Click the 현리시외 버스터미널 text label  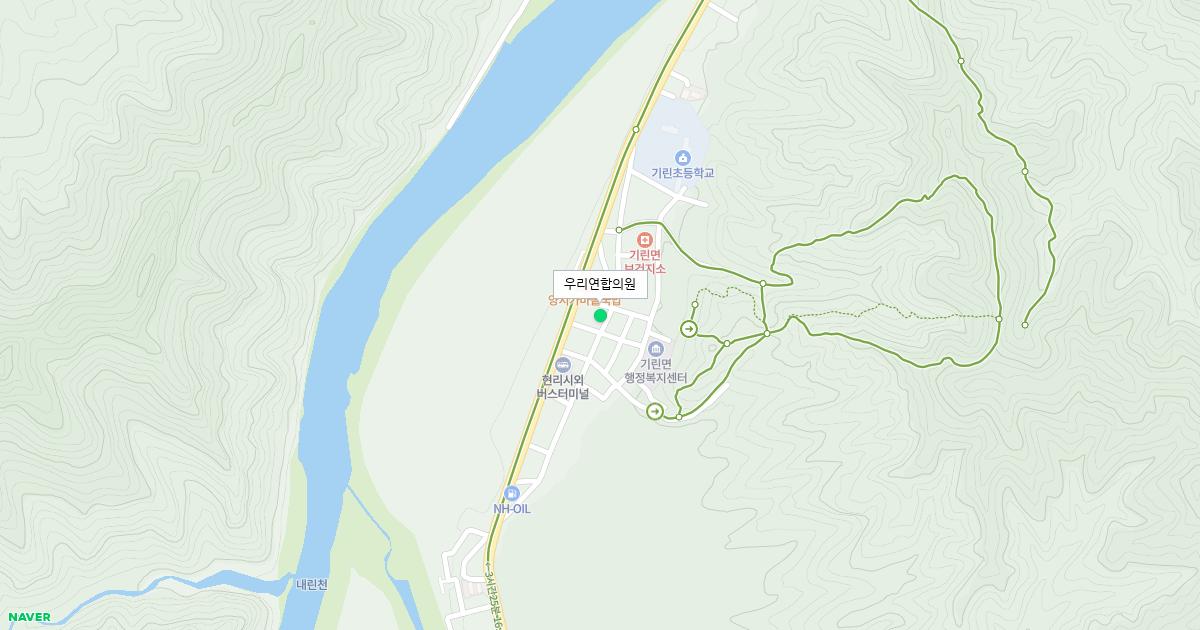562,387
